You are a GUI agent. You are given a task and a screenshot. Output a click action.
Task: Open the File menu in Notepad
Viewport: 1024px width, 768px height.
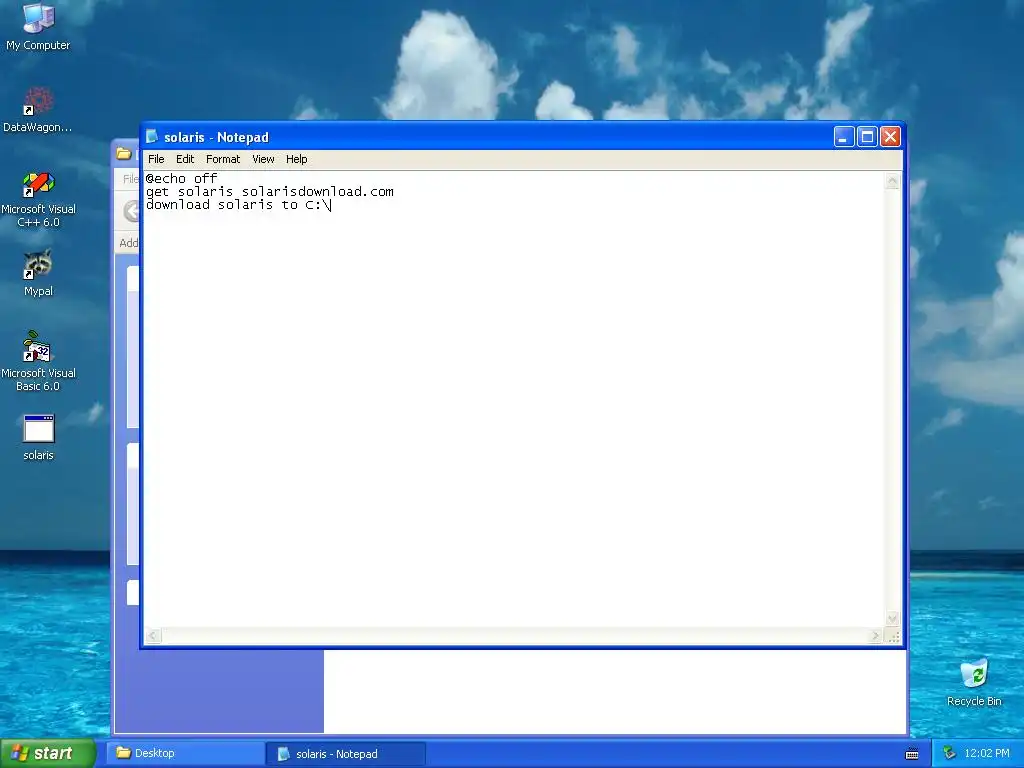click(156, 159)
